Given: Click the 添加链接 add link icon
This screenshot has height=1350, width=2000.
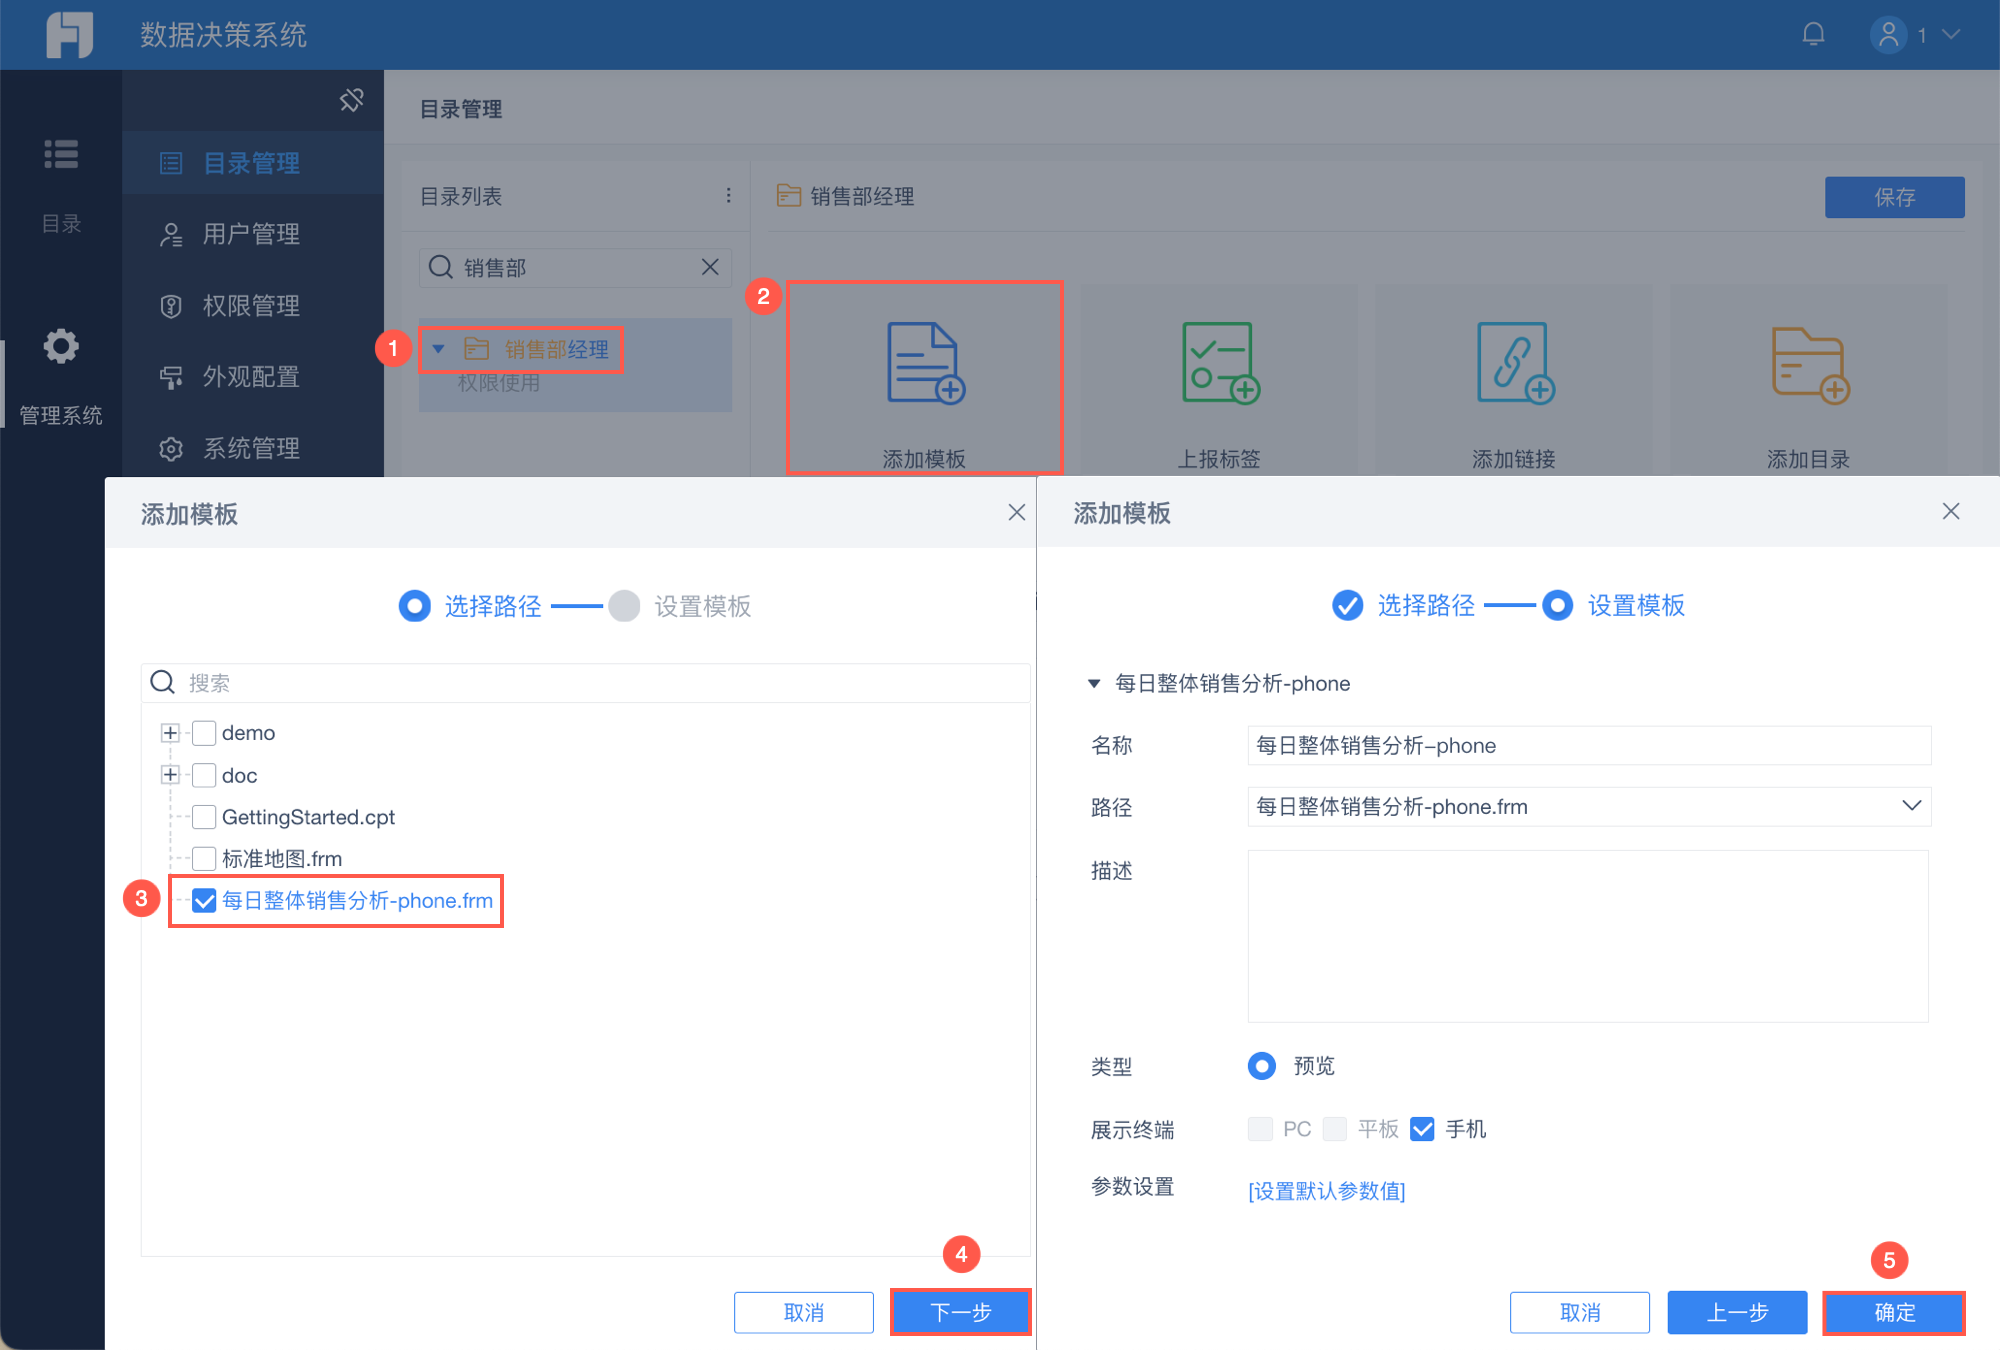Looking at the screenshot, I should click(x=1514, y=362).
